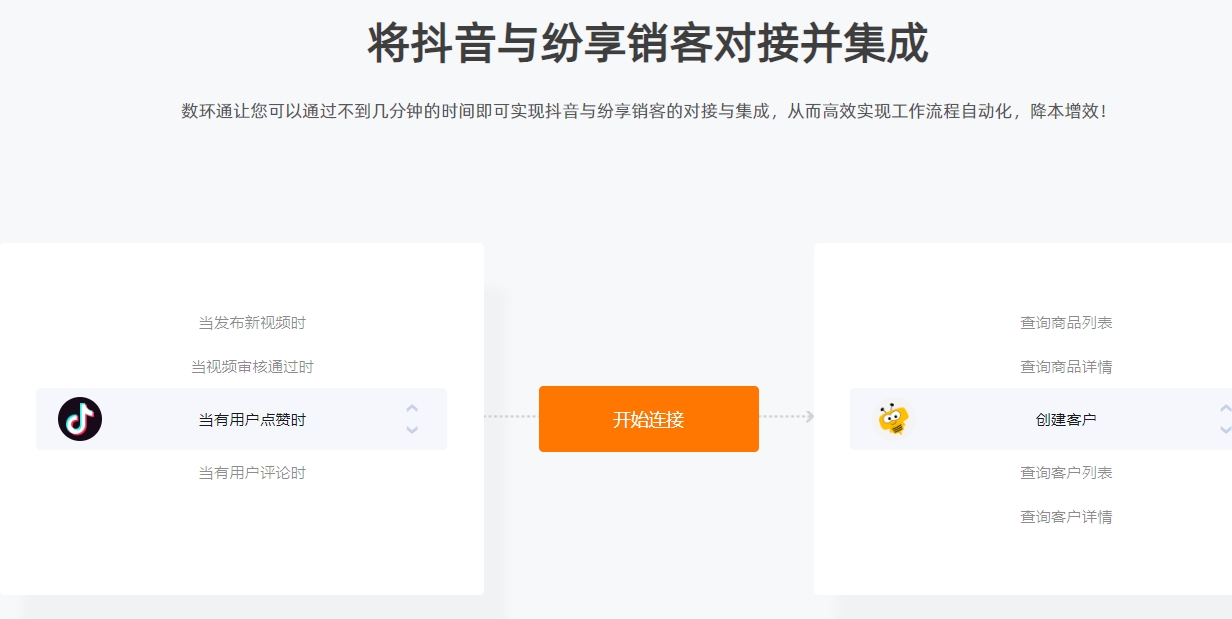Viewport: 1232px width, 619px height.
Task: Select the 查询商品列表 action
Action: [x=1066, y=323]
